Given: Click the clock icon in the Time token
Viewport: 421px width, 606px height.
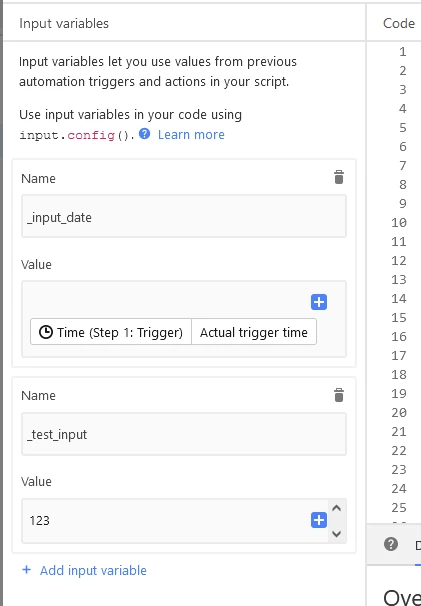Looking at the screenshot, I should (46, 332).
